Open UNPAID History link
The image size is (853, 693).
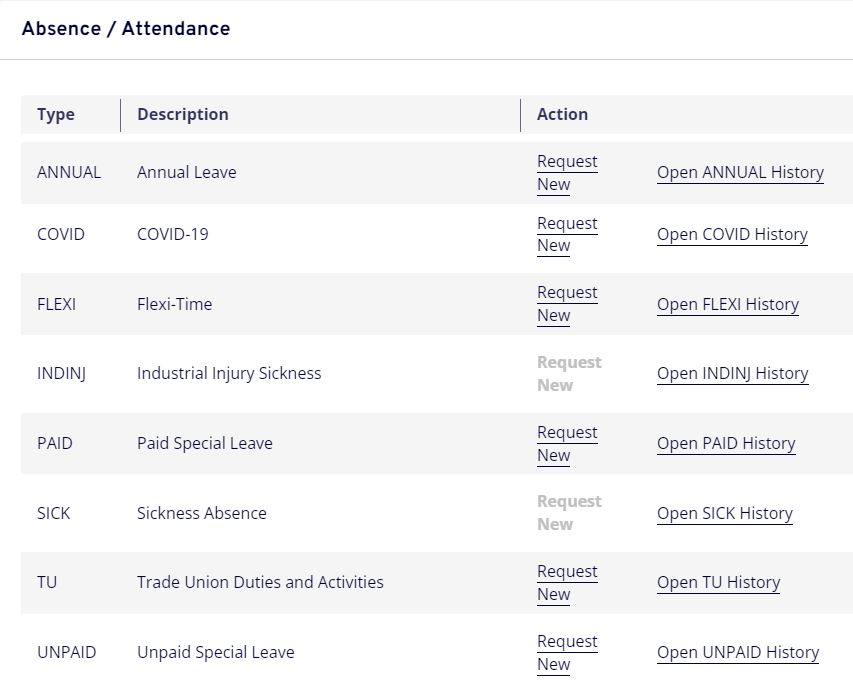[738, 653]
